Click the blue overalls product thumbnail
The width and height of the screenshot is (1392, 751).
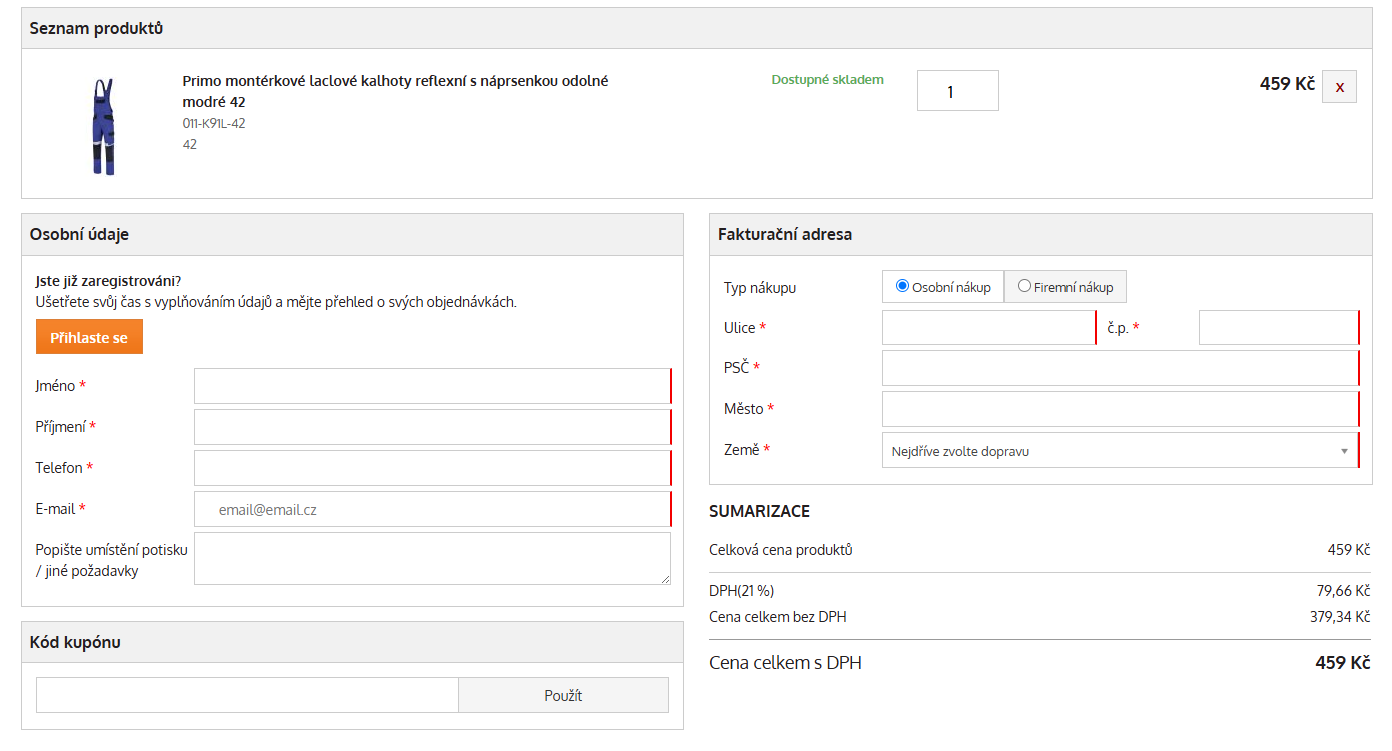[103, 126]
